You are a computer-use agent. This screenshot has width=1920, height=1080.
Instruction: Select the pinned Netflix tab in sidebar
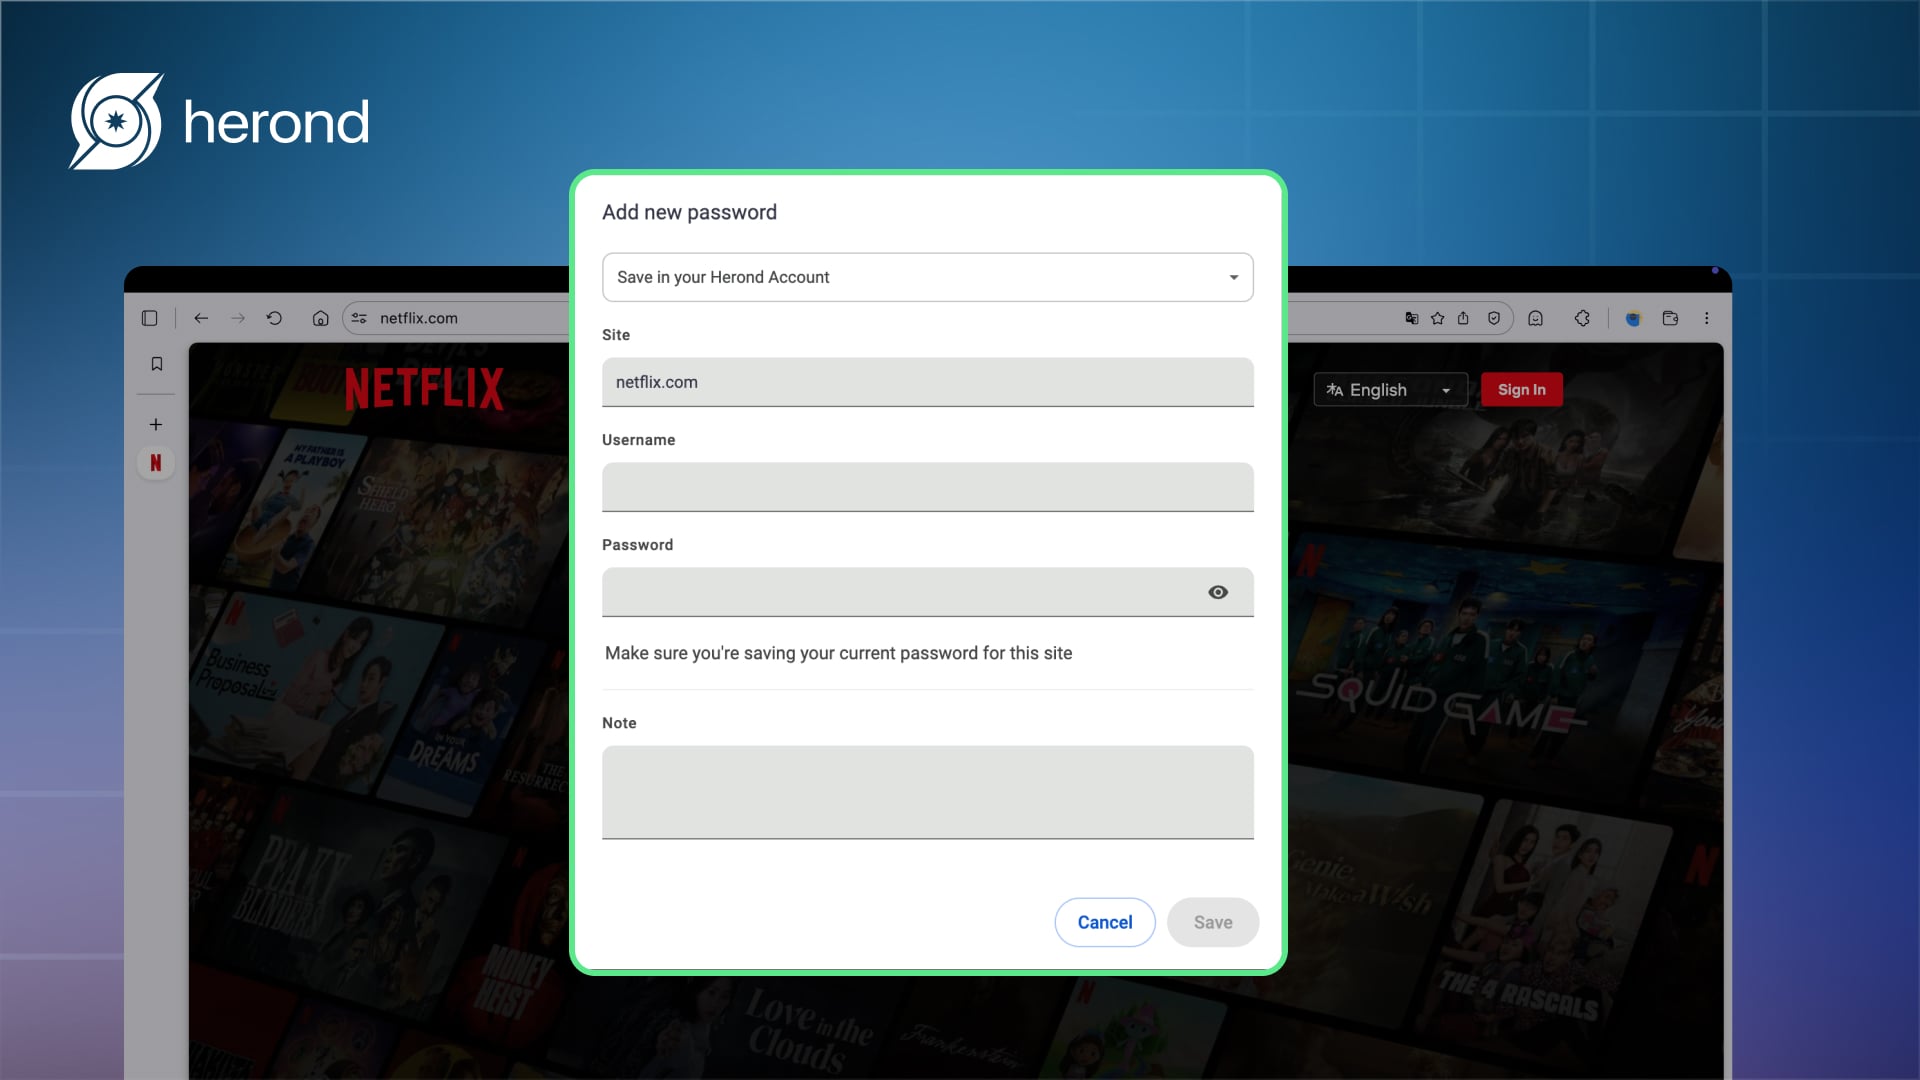[x=156, y=463]
